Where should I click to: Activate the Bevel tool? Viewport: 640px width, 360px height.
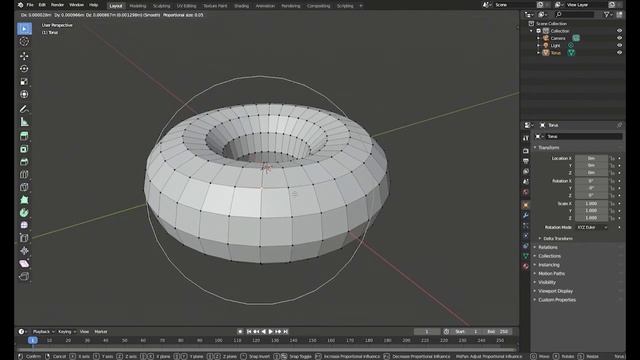pyautogui.click(x=24, y=162)
